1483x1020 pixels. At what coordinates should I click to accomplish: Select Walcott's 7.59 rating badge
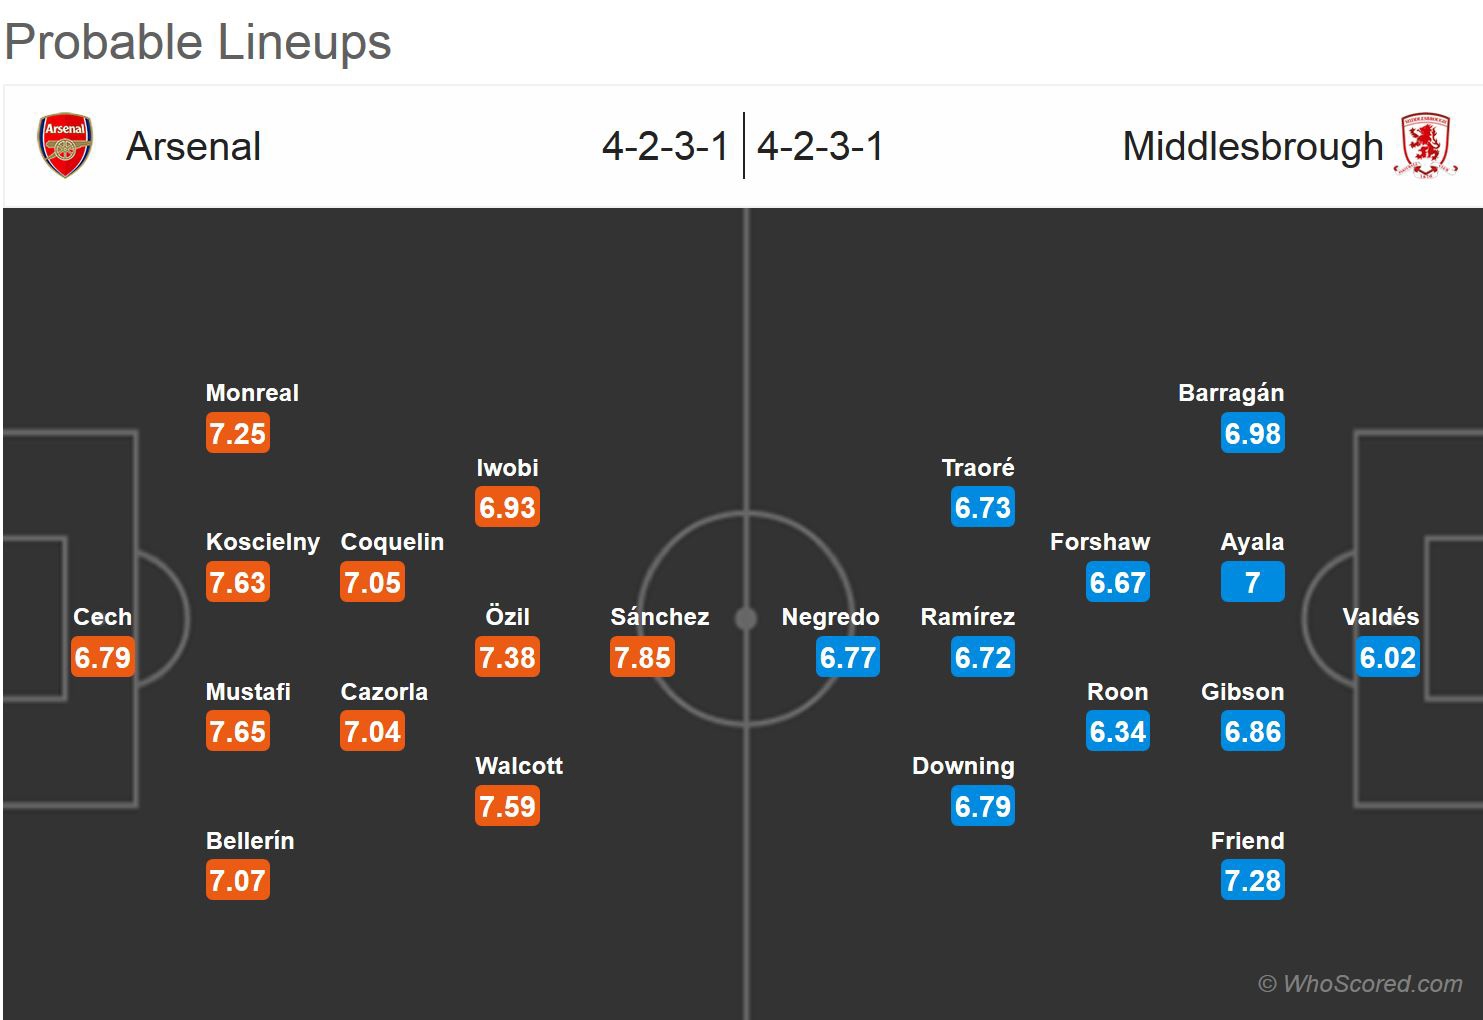(508, 807)
